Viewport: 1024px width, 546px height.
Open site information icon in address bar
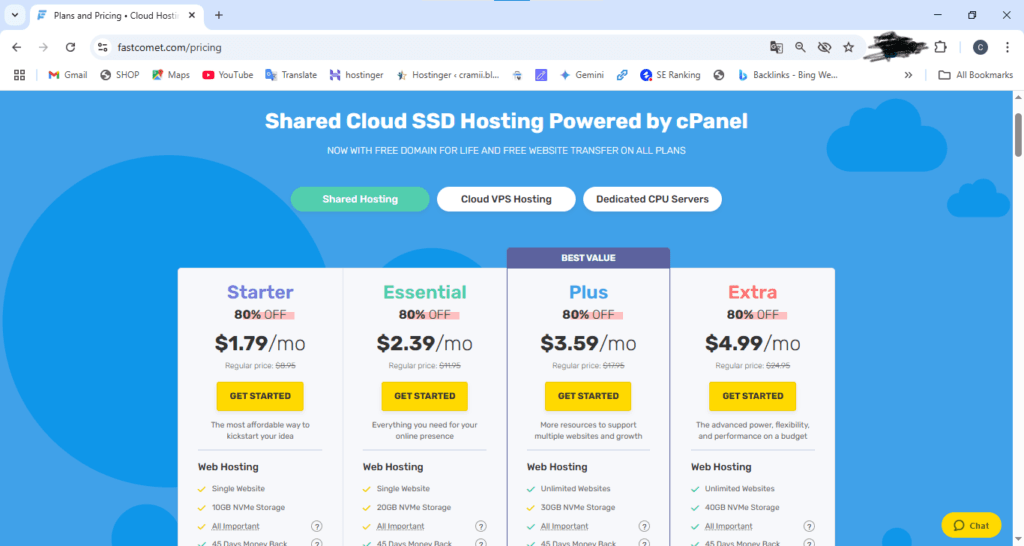[x=103, y=47]
